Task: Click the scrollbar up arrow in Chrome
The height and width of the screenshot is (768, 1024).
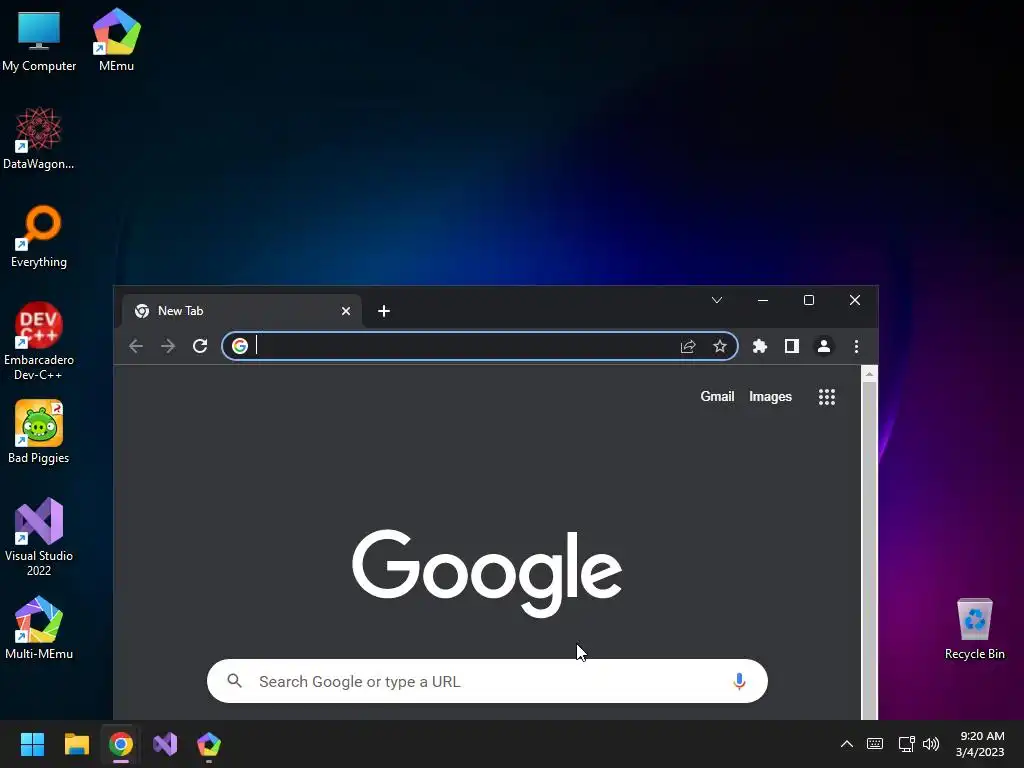Action: [869, 374]
